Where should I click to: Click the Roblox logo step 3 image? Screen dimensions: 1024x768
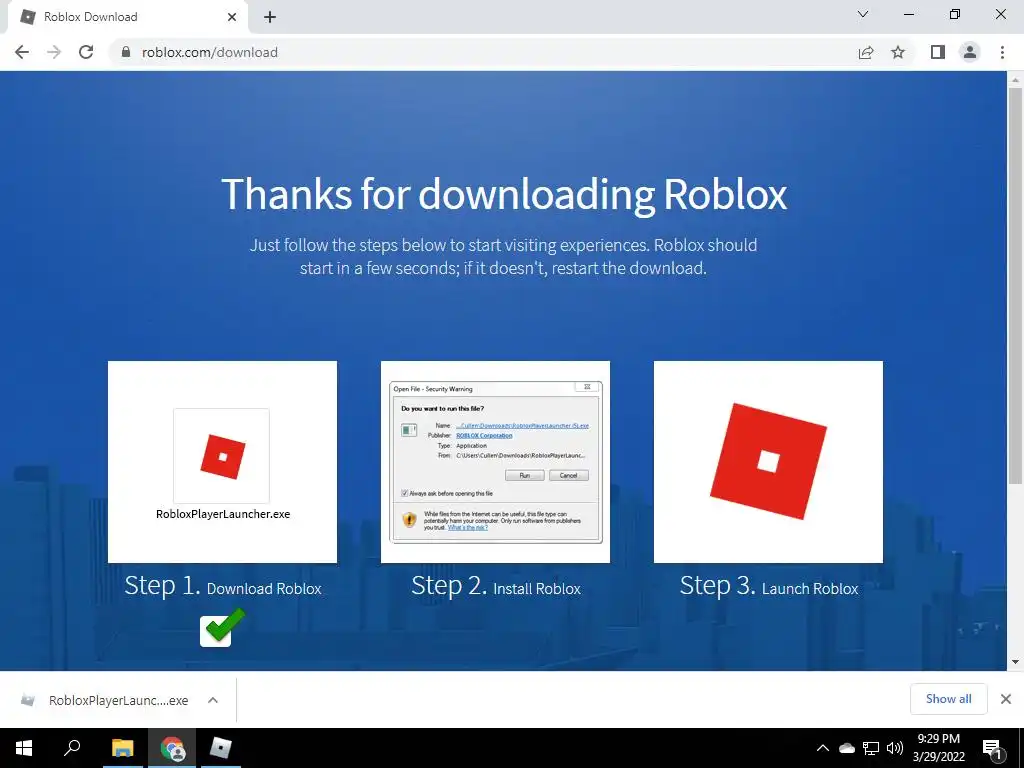pyautogui.click(x=768, y=462)
